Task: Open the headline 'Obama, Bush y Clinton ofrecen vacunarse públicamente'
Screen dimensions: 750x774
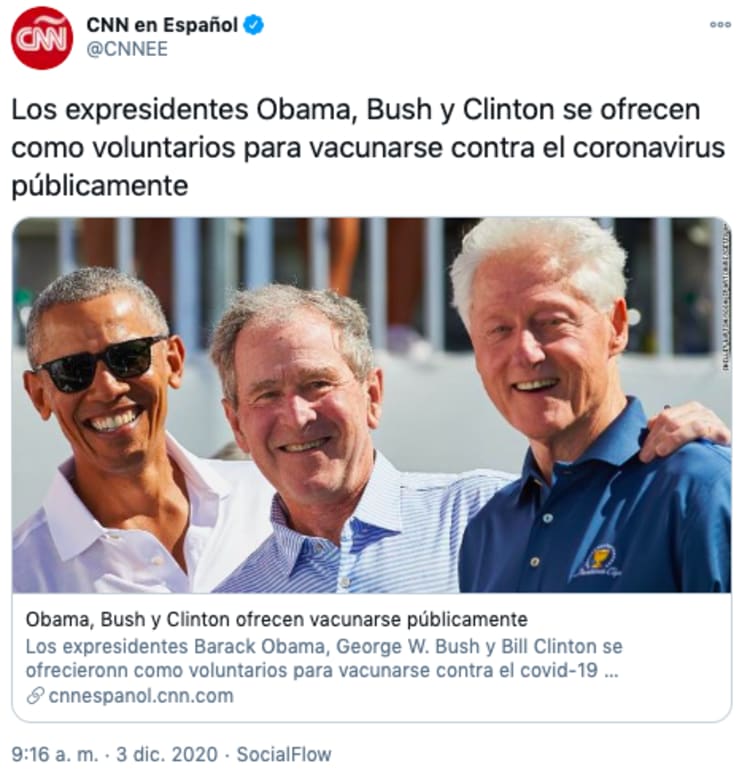Action: (x=276, y=619)
